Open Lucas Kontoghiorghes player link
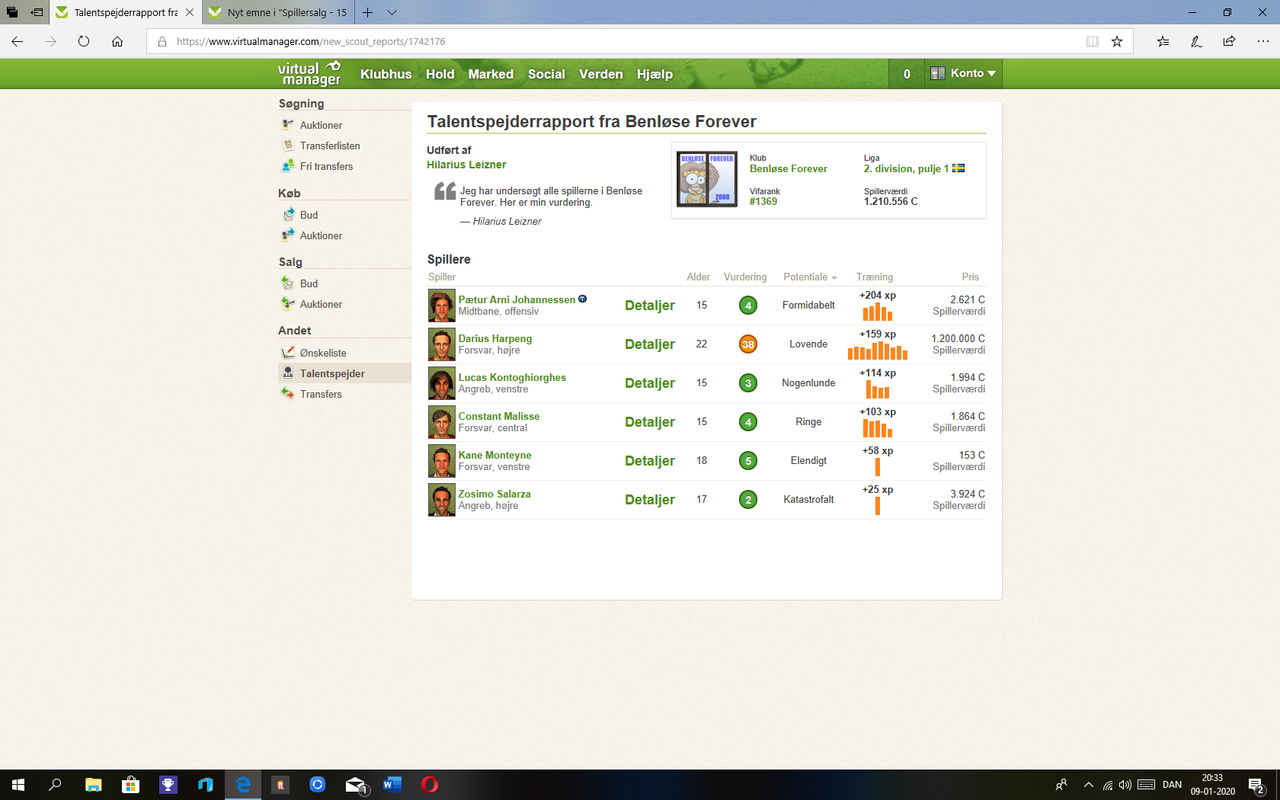Viewport: 1280px width, 800px height. (512, 377)
